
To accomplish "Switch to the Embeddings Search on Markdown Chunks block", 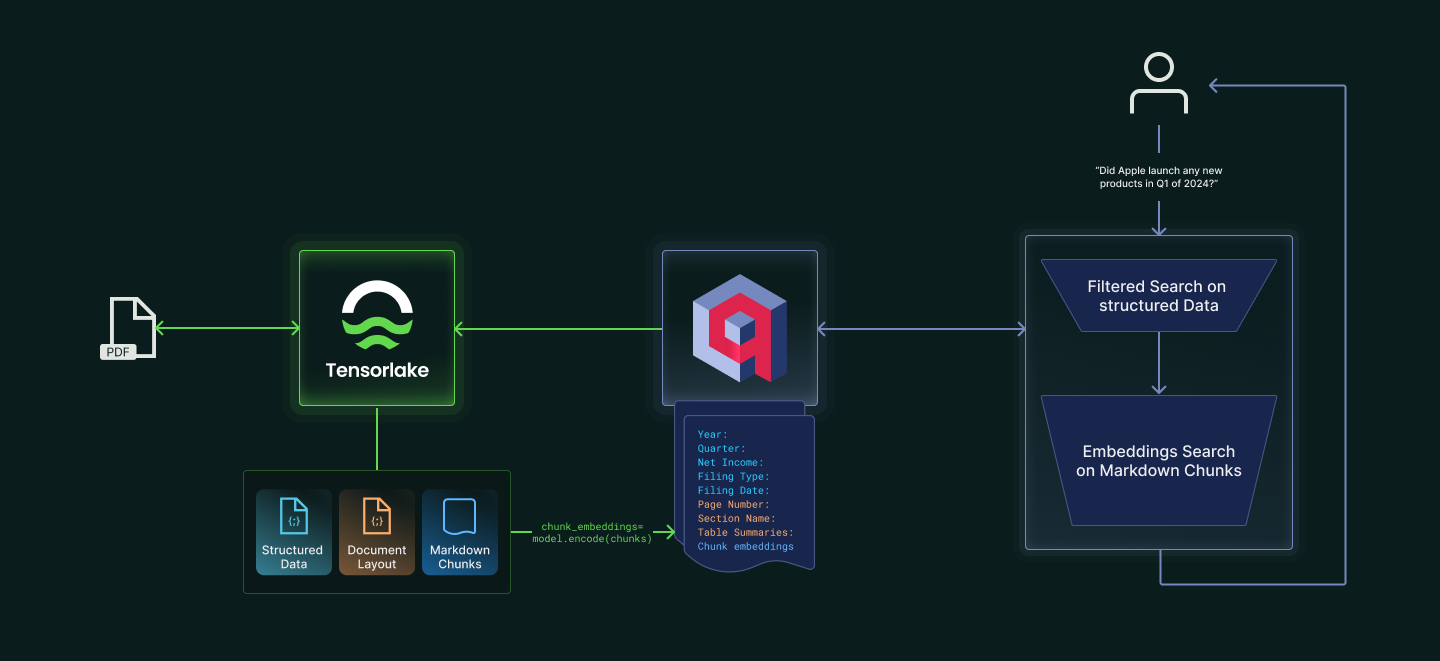I will coord(1158,460).
